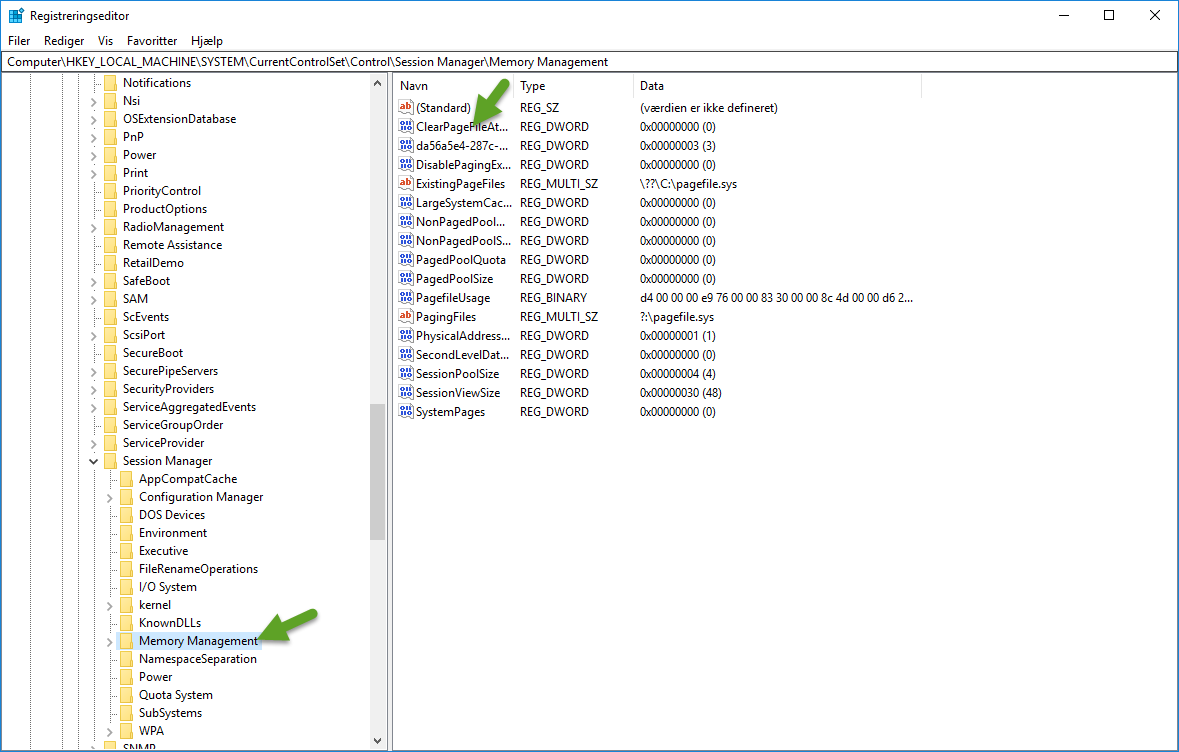Open the Filer menu
Viewport: 1179px width, 752px height.
point(19,41)
